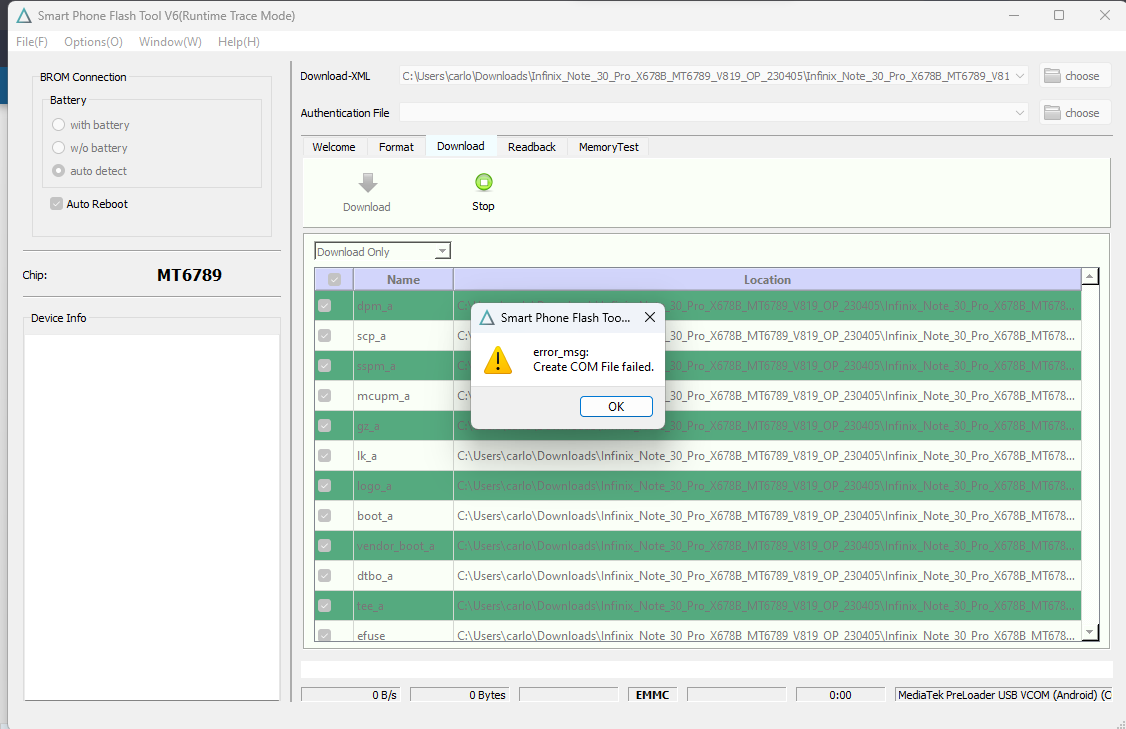Switch to the Format tab
The height and width of the screenshot is (729, 1126).
[396, 147]
